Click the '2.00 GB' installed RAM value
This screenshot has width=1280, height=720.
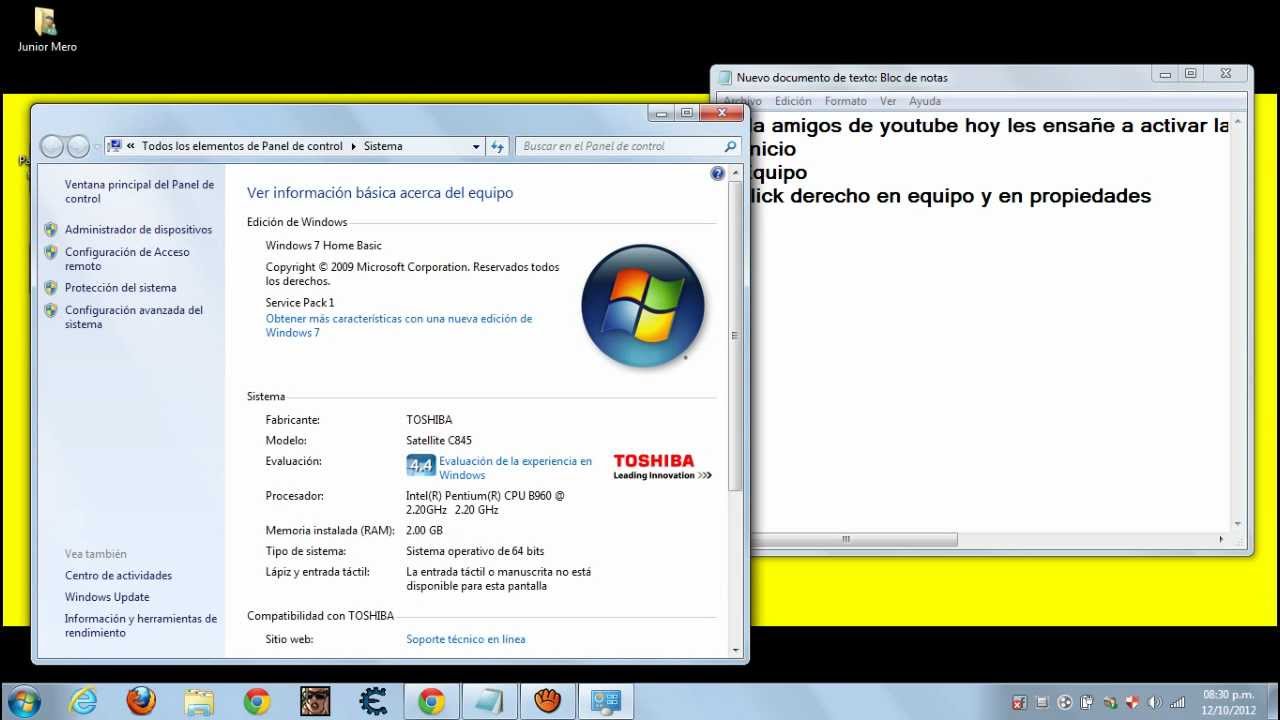click(424, 530)
